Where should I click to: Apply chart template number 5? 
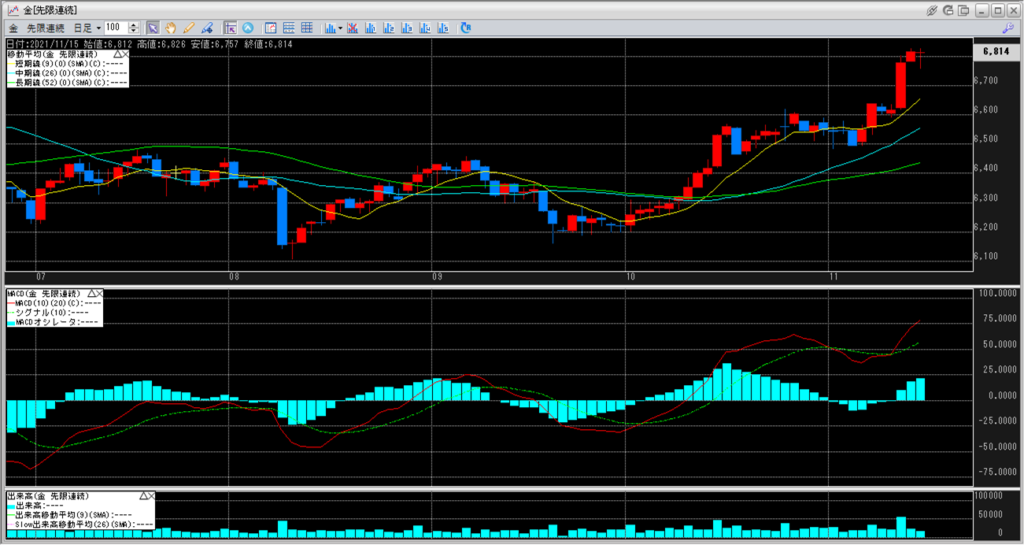pos(443,28)
